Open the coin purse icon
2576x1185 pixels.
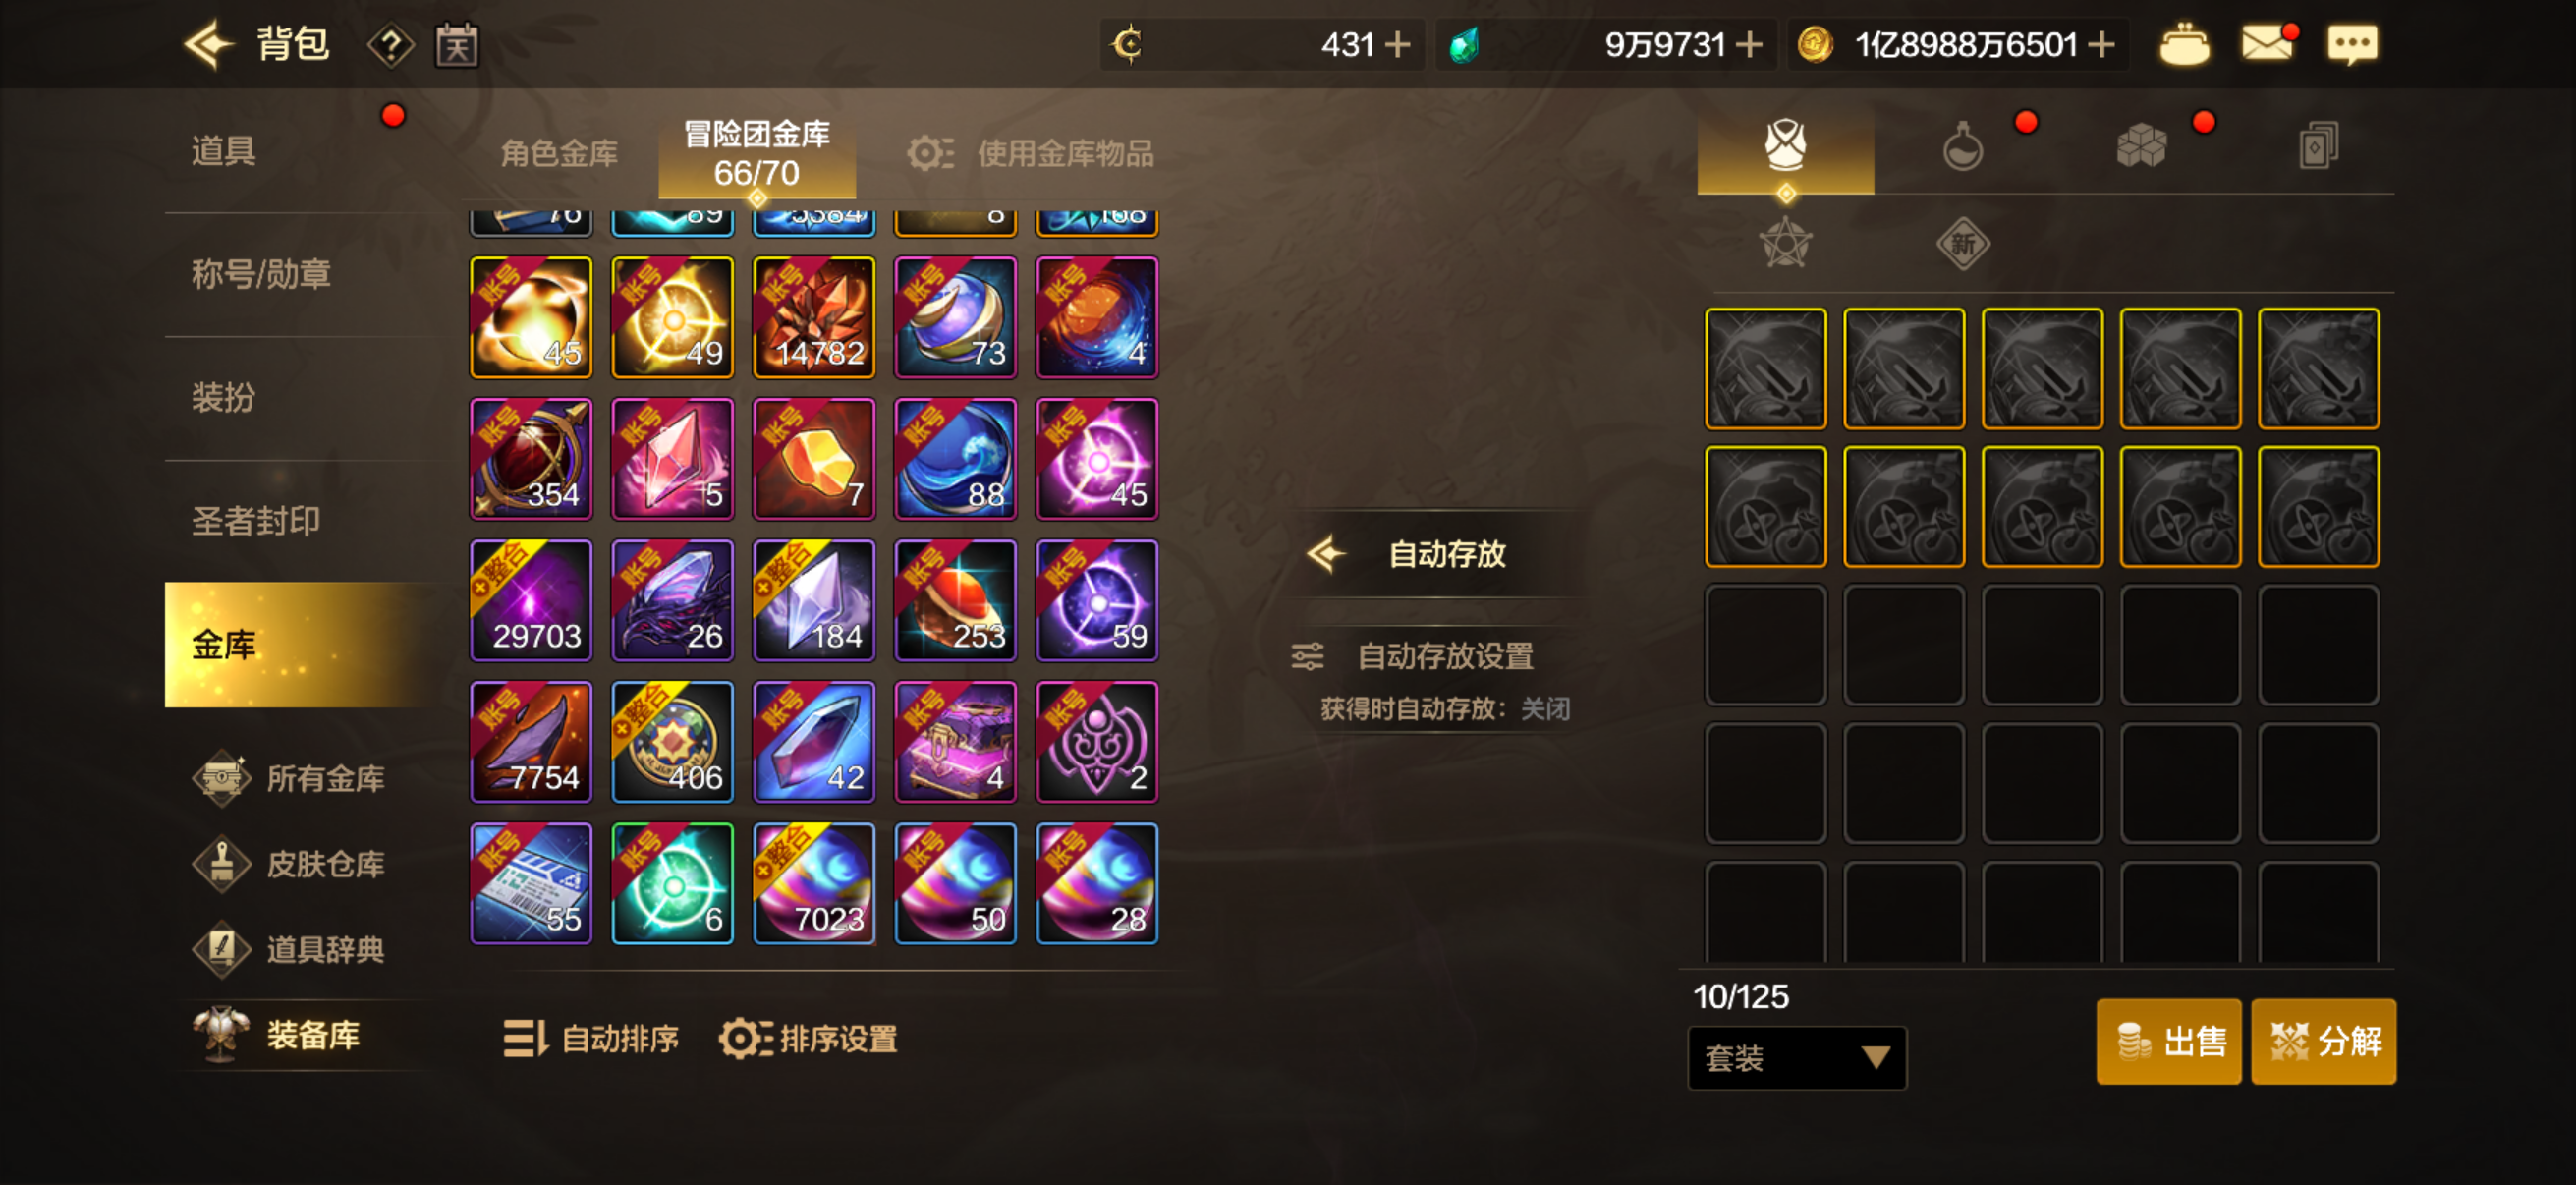[2184, 45]
